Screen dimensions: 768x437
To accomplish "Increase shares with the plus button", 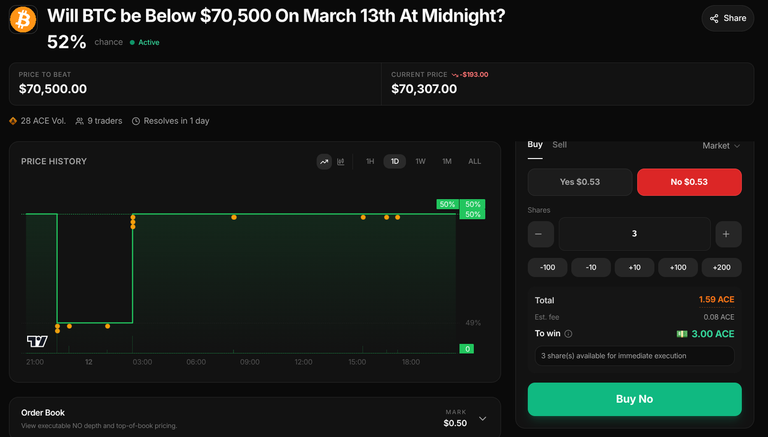I will [725, 234].
